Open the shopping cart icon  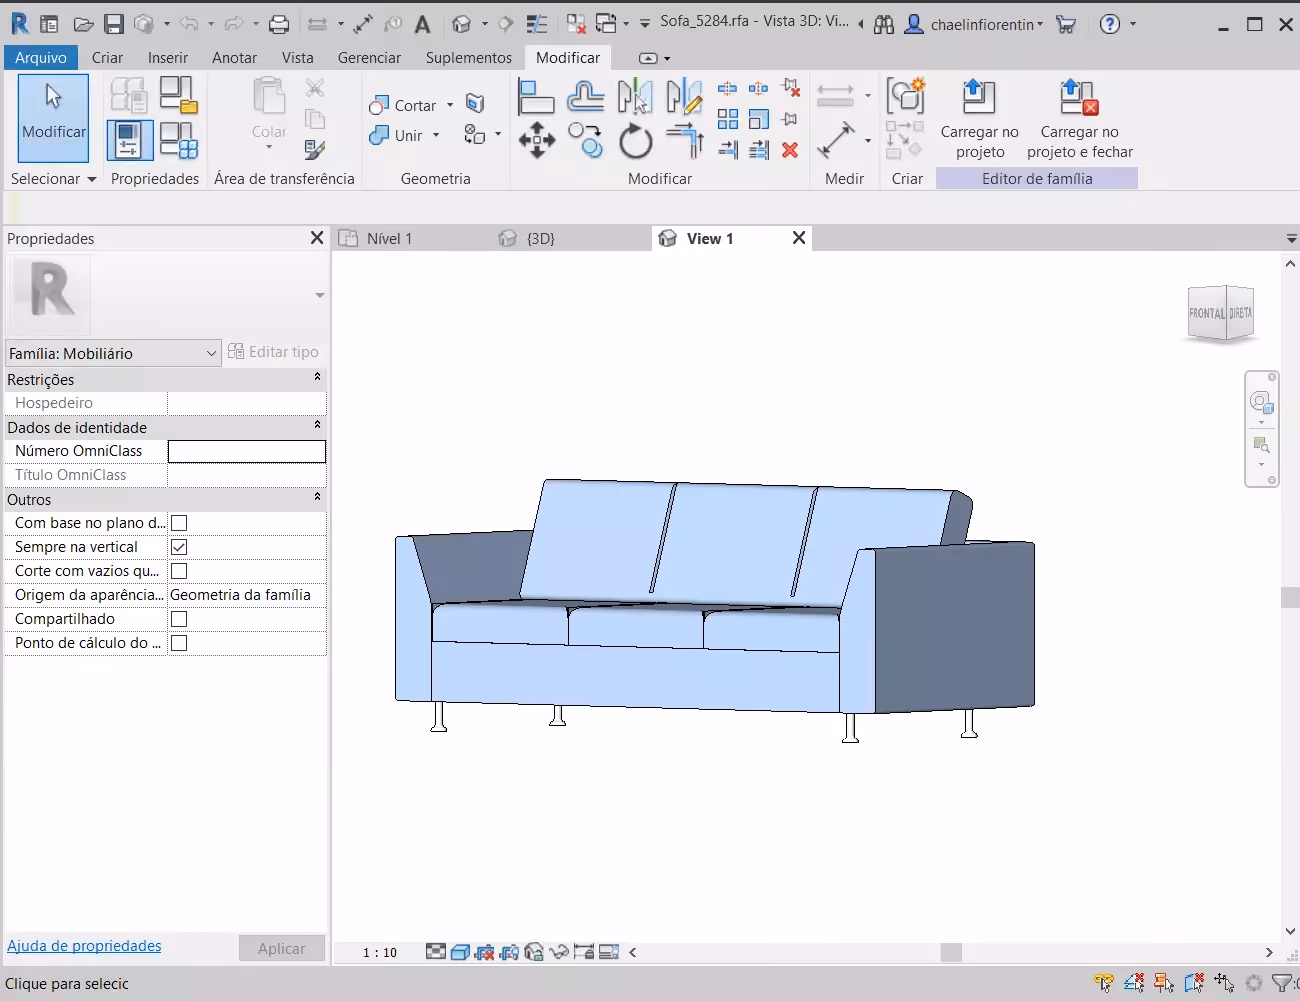pos(1066,24)
